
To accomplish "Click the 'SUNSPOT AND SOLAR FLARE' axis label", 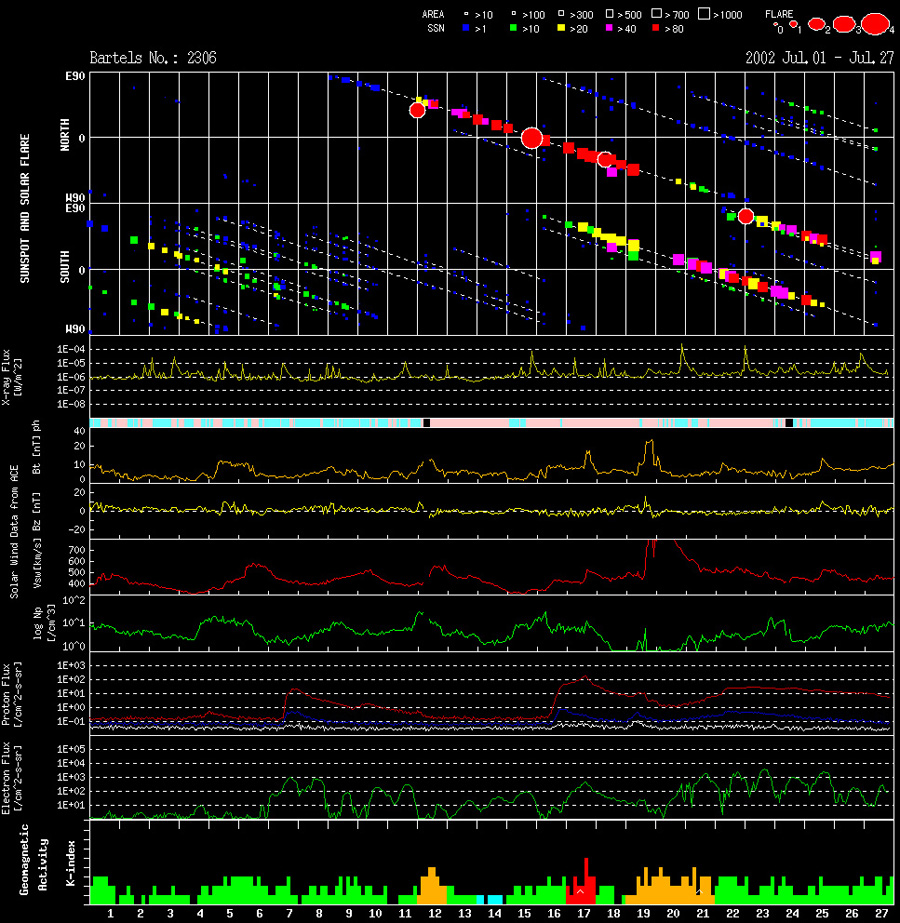I will click(x=25, y=208).
